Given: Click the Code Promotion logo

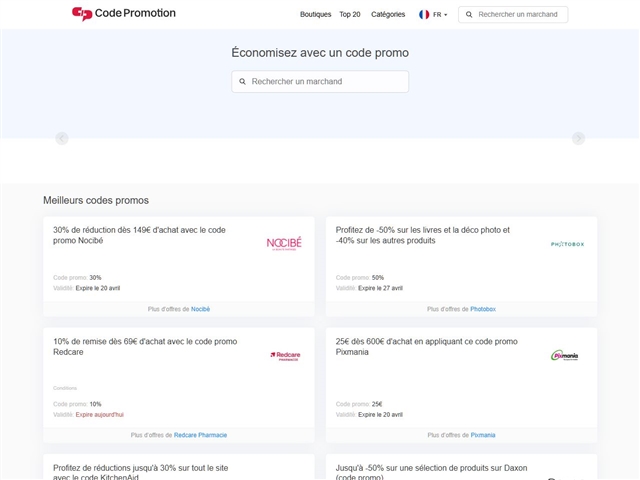Looking at the screenshot, I should [x=124, y=13].
